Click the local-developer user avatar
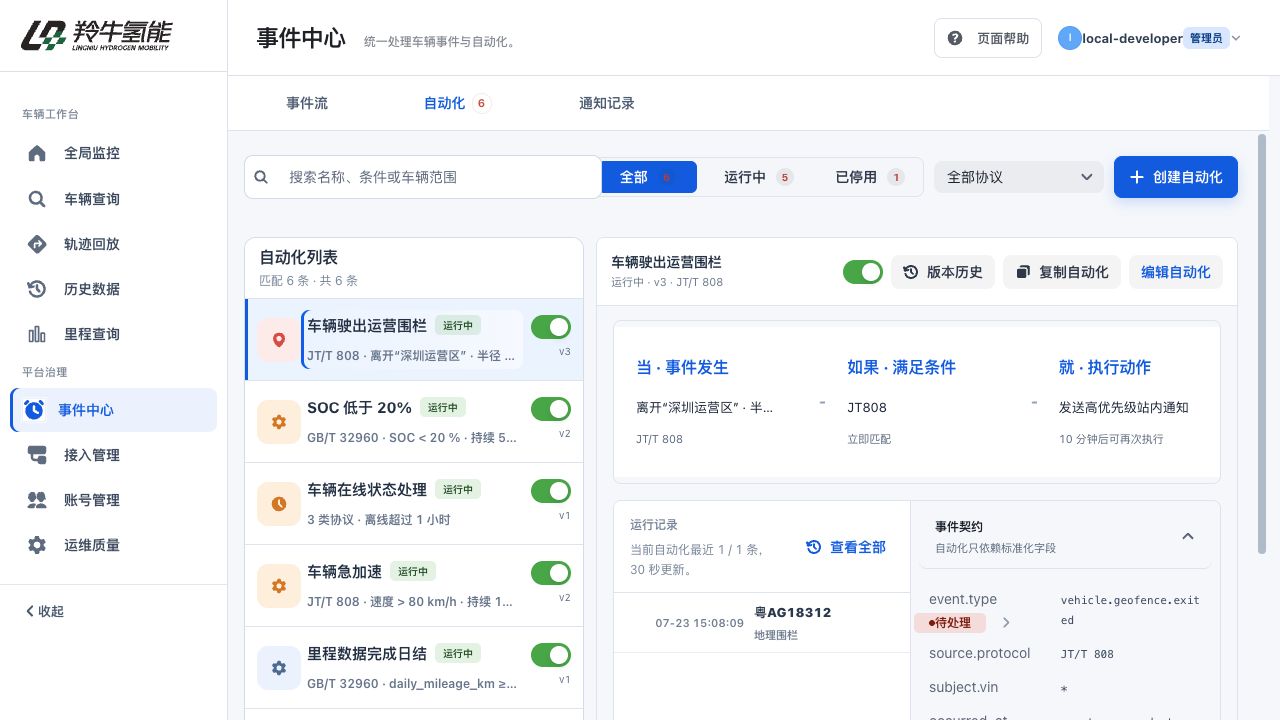 (x=1070, y=38)
